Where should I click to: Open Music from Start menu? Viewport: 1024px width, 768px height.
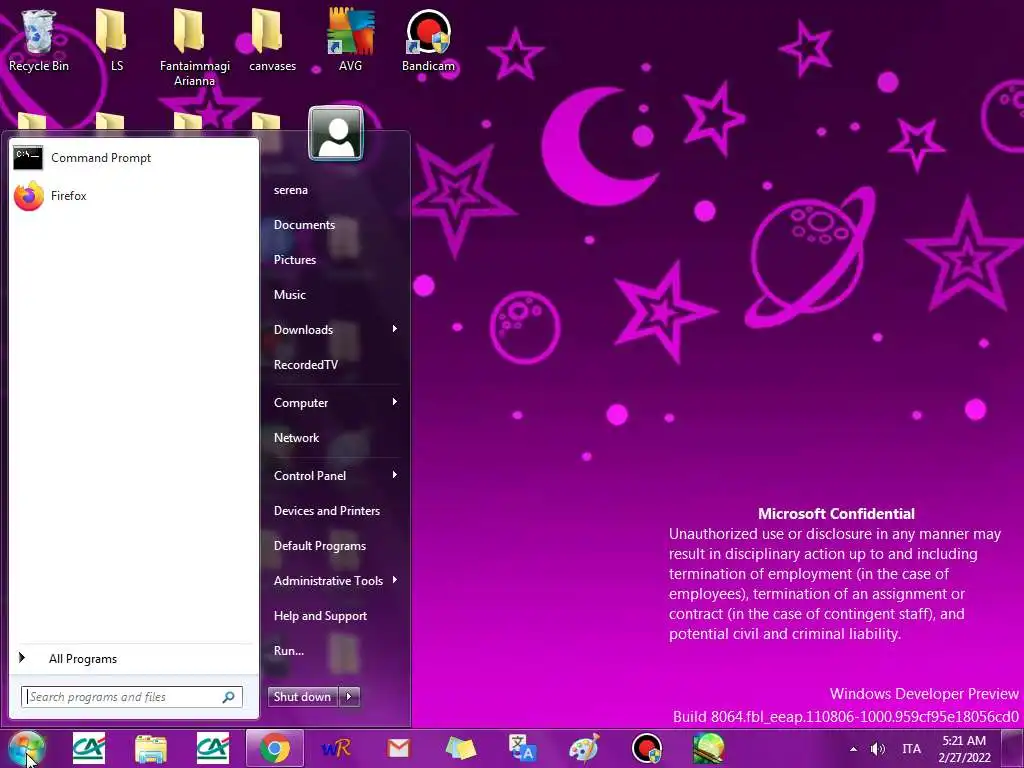tap(290, 295)
